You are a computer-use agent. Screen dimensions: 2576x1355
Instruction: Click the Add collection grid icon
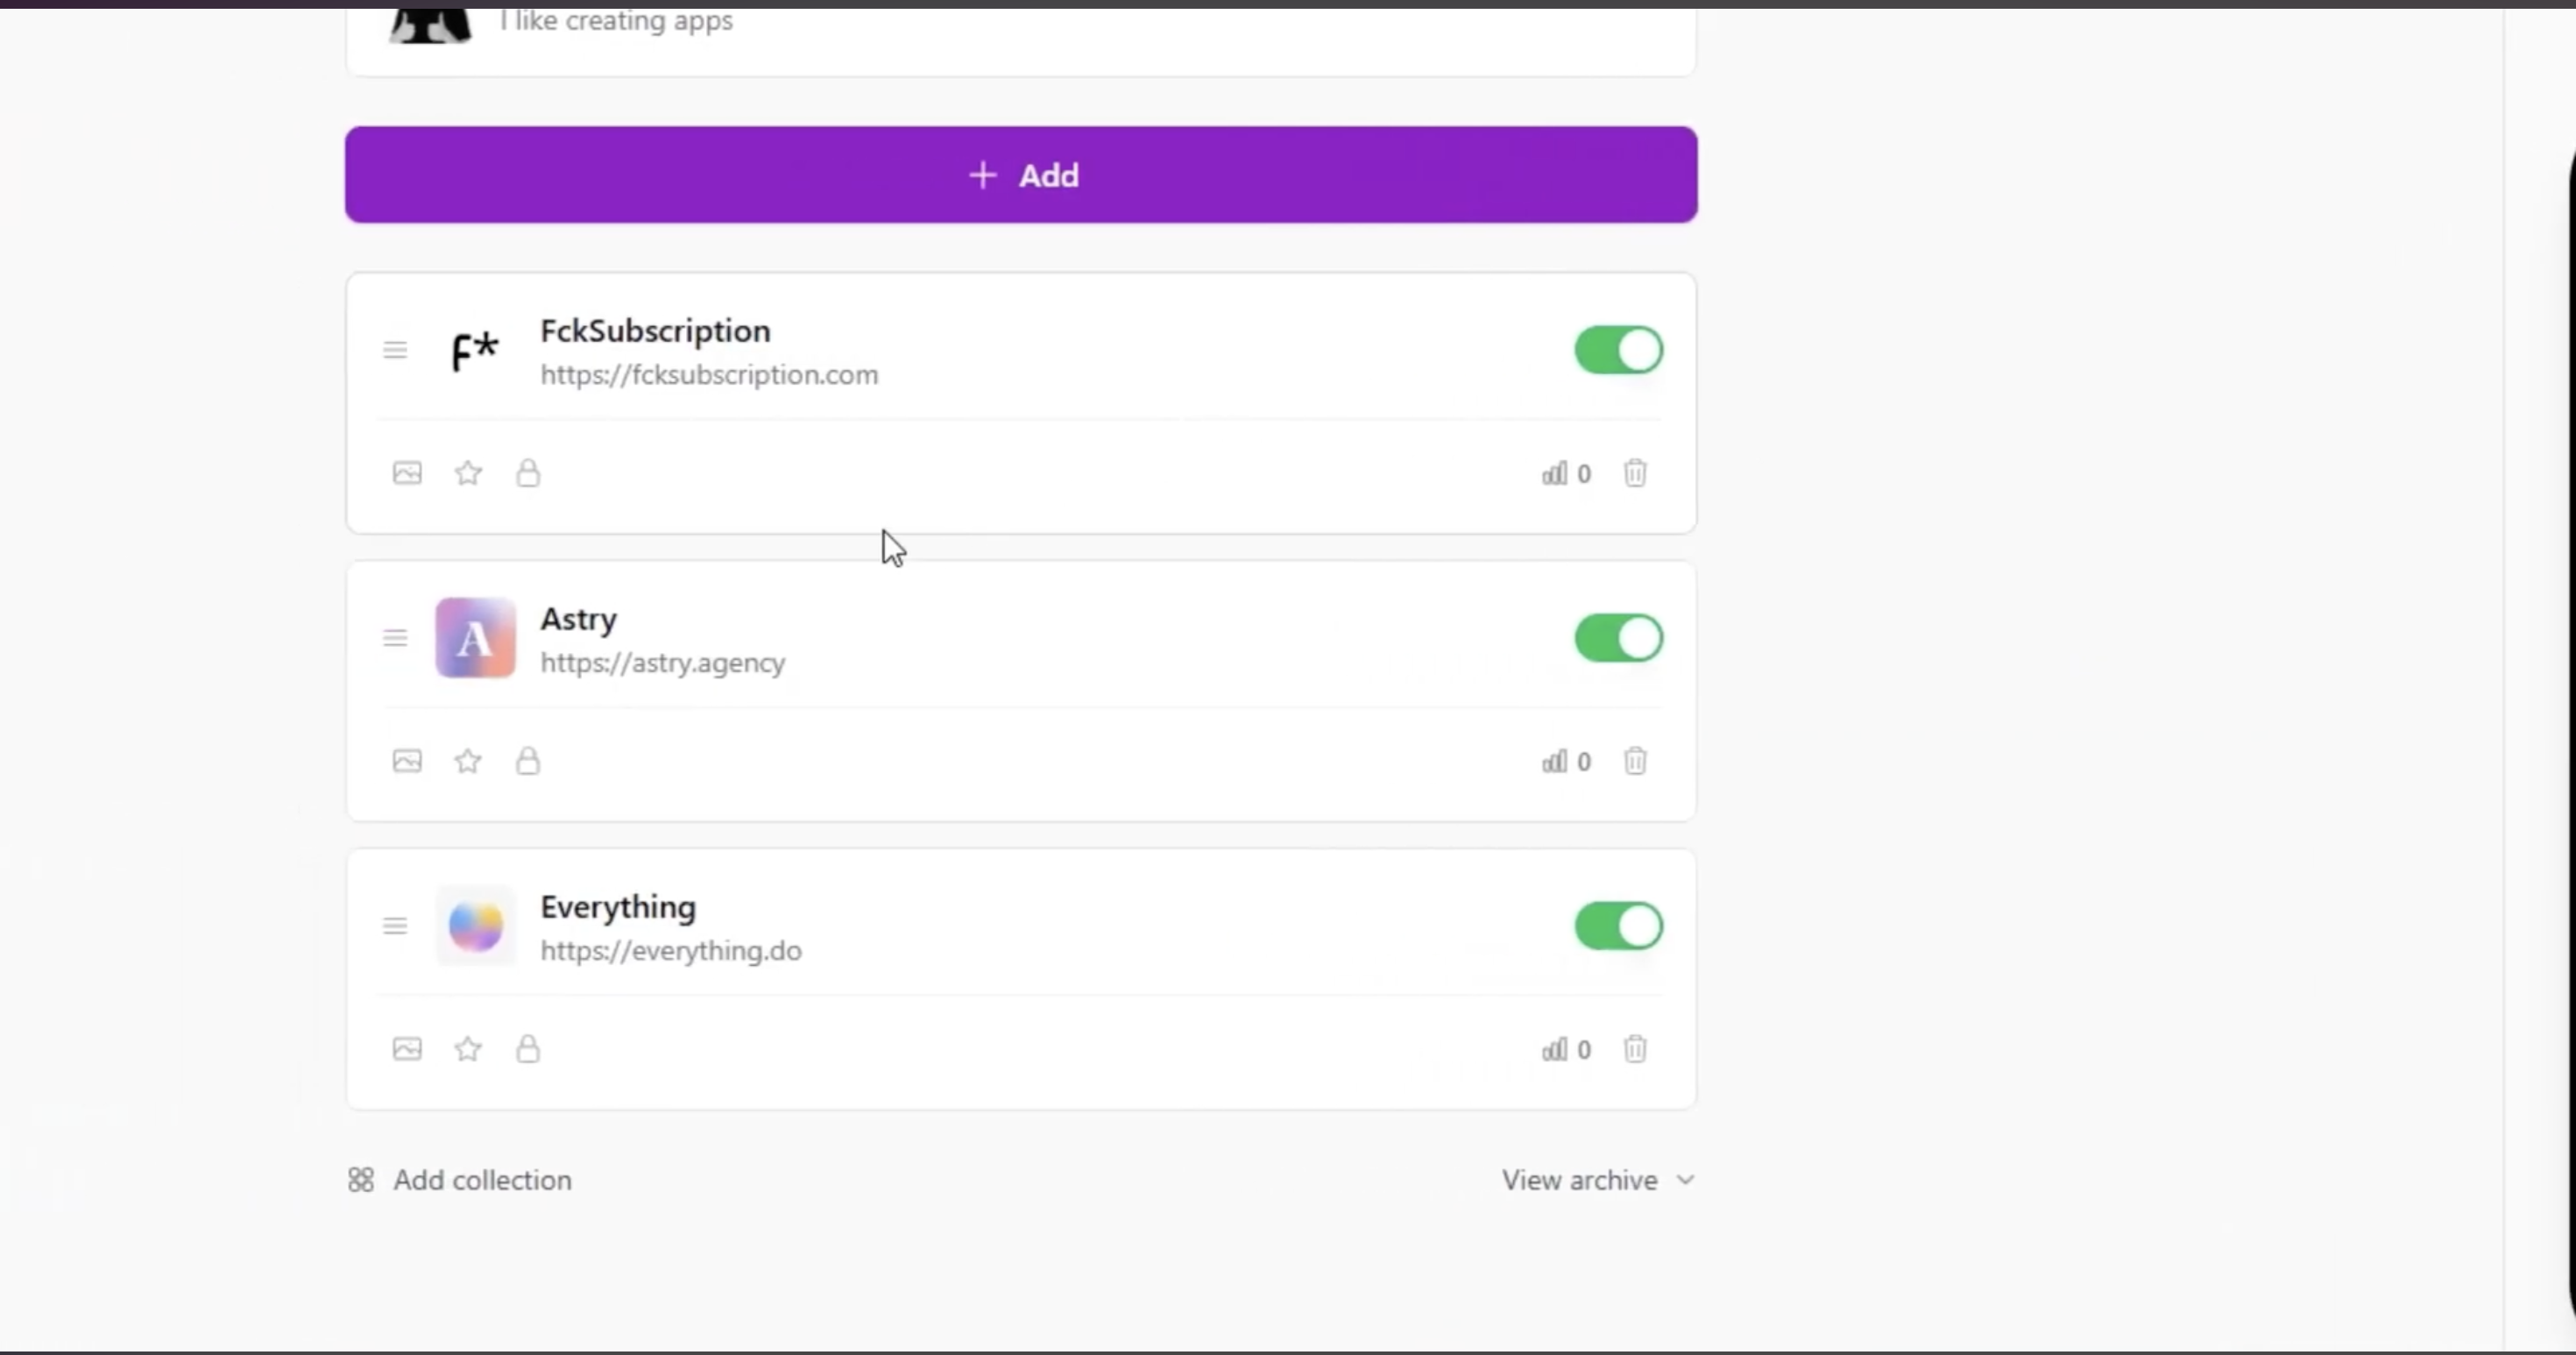361,1180
